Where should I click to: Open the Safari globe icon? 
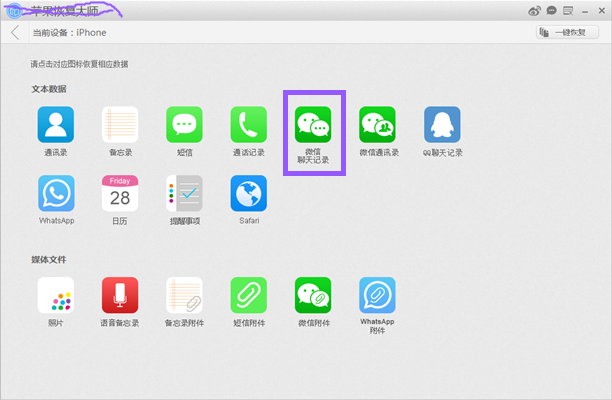249,193
